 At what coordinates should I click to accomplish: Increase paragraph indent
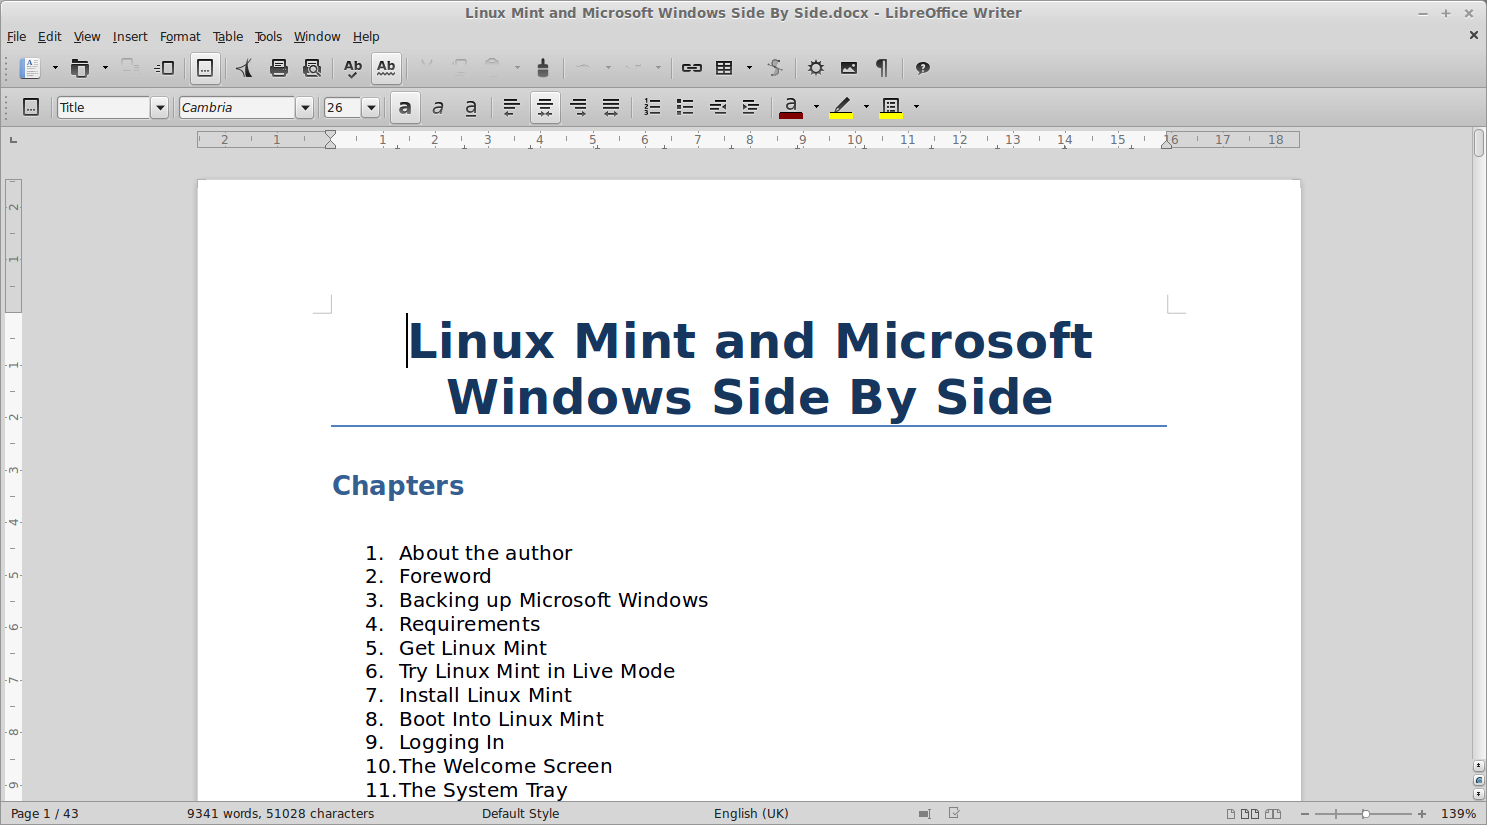751,107
